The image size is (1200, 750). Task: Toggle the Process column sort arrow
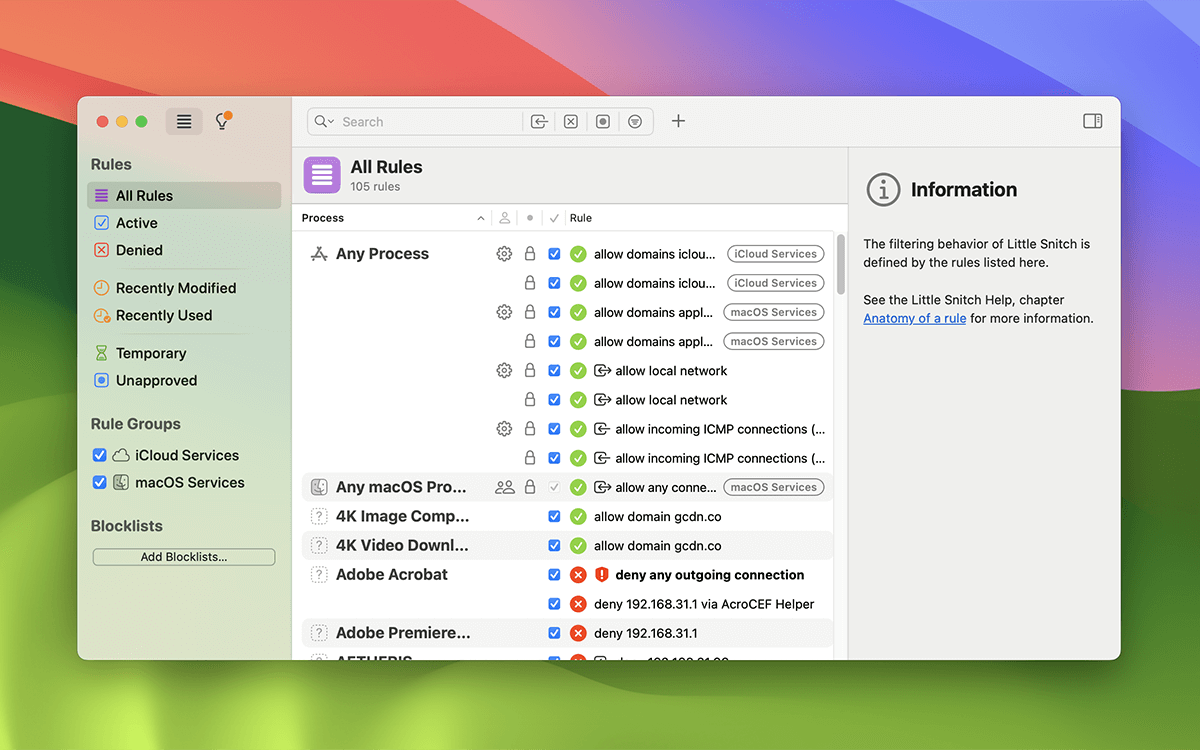pyautogui.click(x=481, y=218)
